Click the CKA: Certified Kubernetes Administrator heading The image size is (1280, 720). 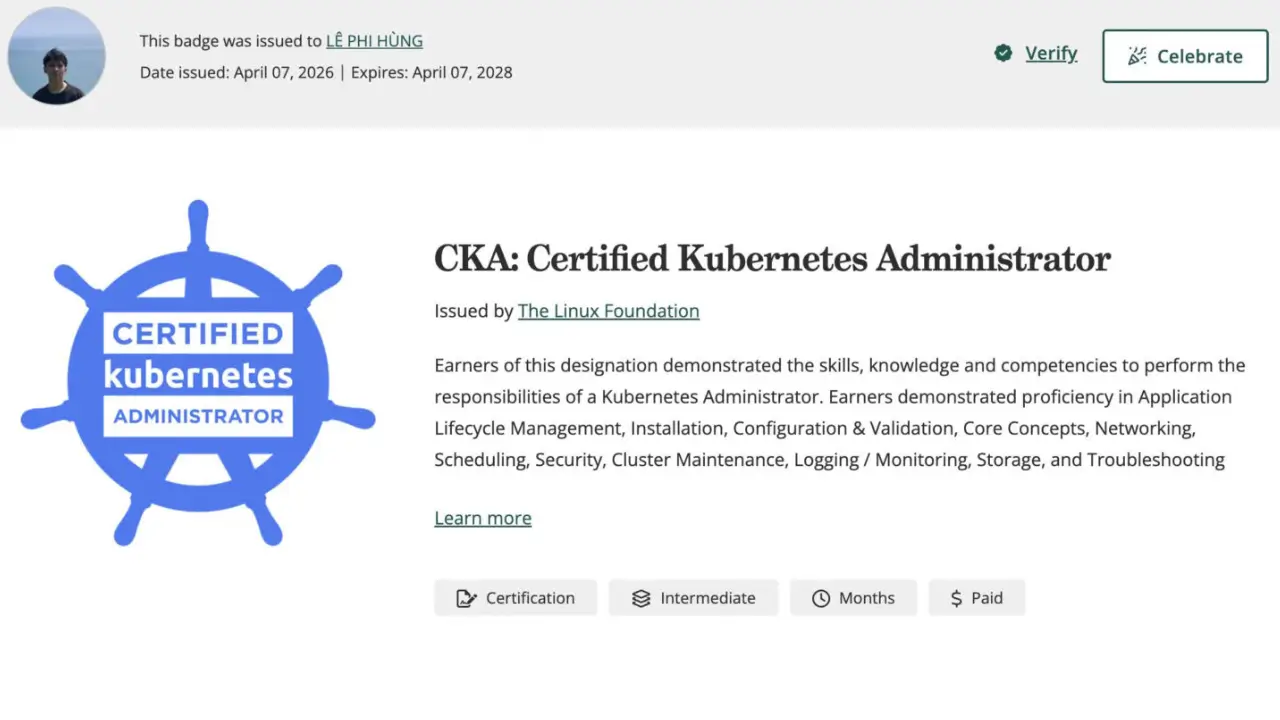[772, 258]
